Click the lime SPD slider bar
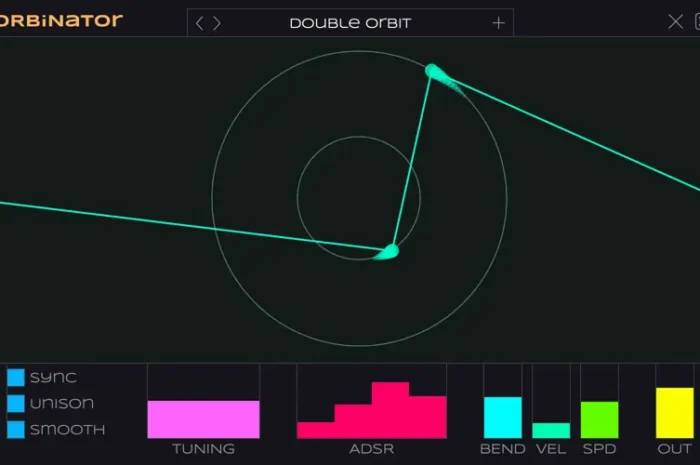 point(600,420)
